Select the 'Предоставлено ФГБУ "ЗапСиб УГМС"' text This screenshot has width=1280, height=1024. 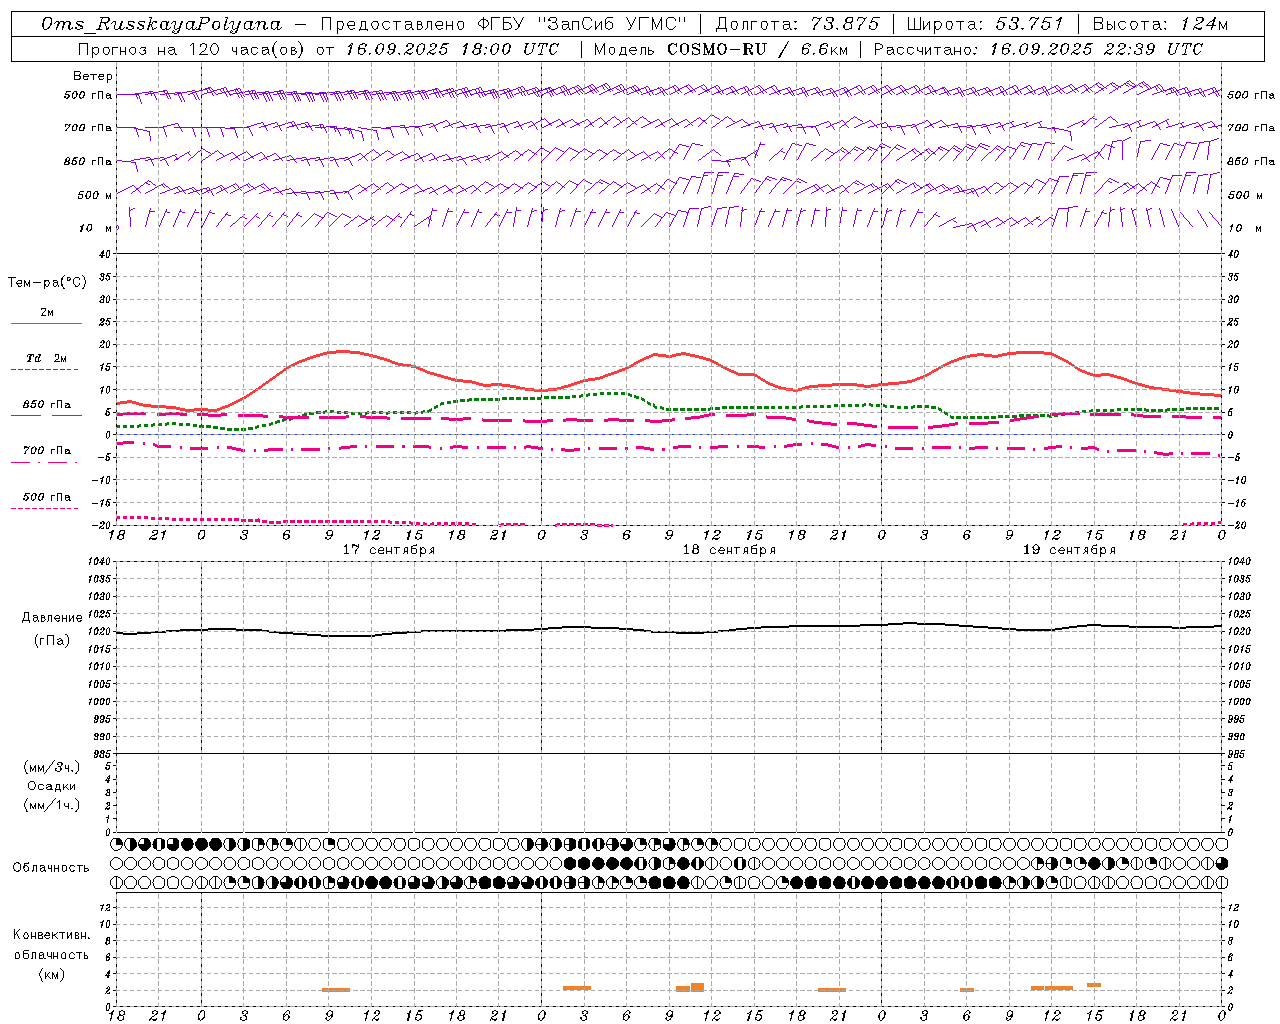[504, 24]
